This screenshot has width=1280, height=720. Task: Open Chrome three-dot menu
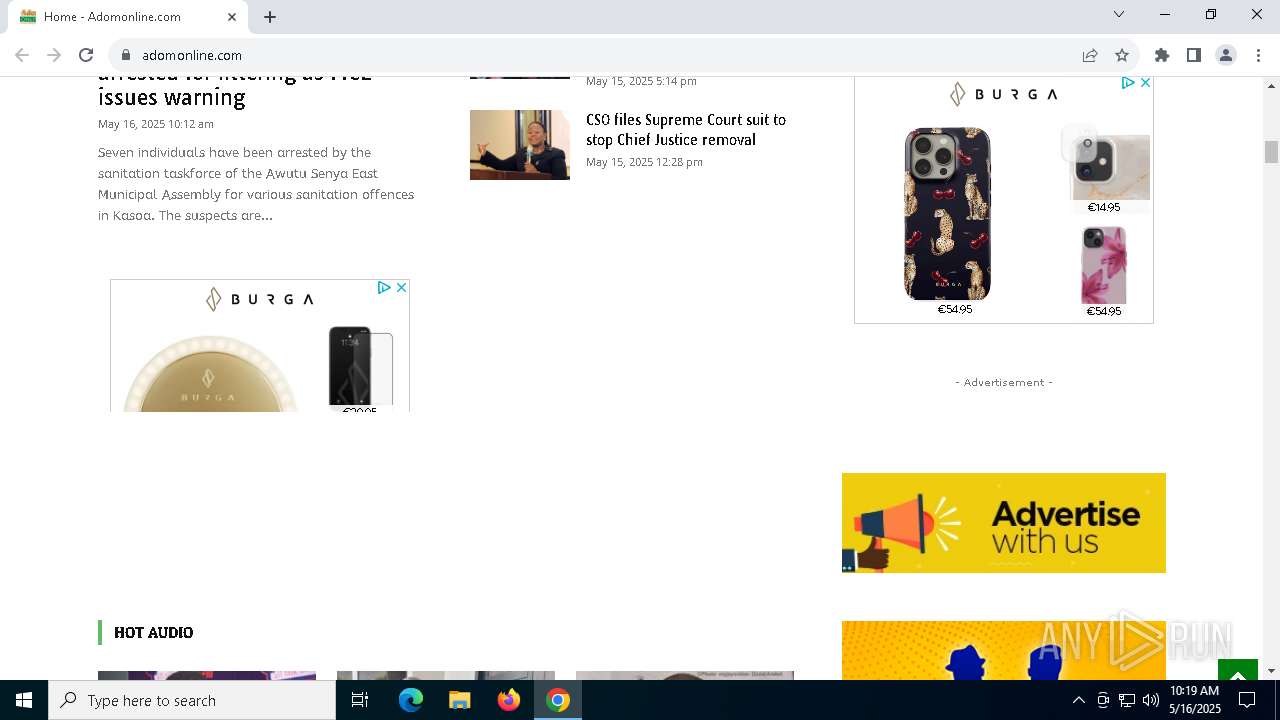pyautogui.click(x=1258, y=55)
